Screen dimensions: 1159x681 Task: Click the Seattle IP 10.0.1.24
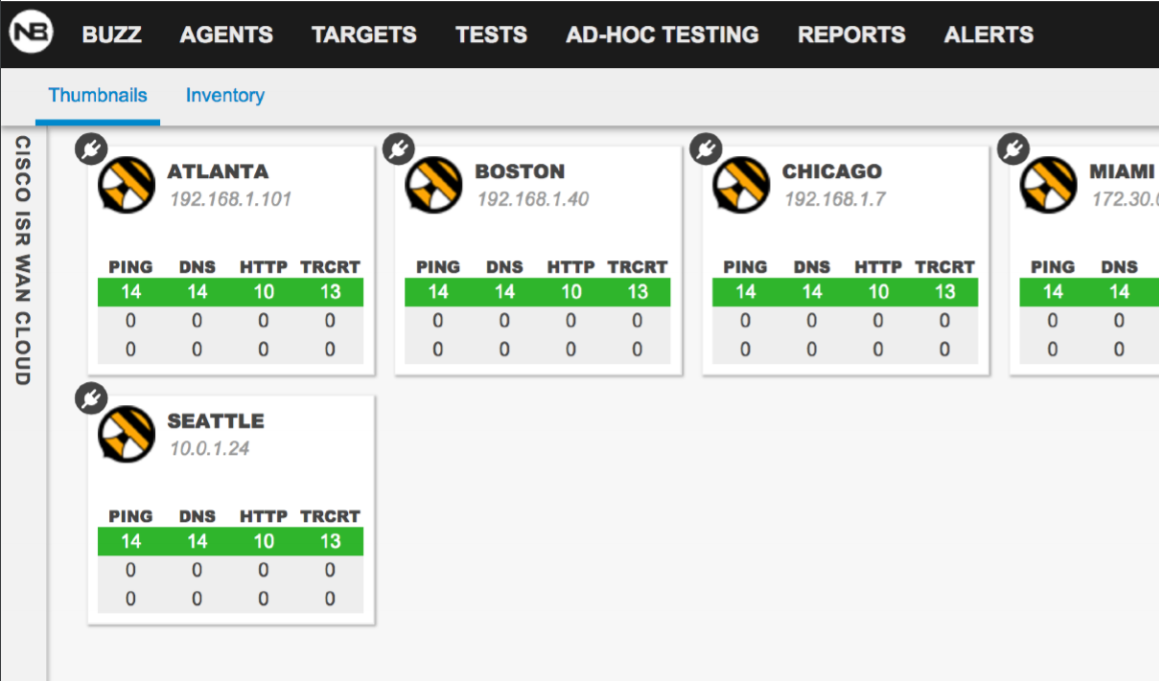(x=209, y=448)
